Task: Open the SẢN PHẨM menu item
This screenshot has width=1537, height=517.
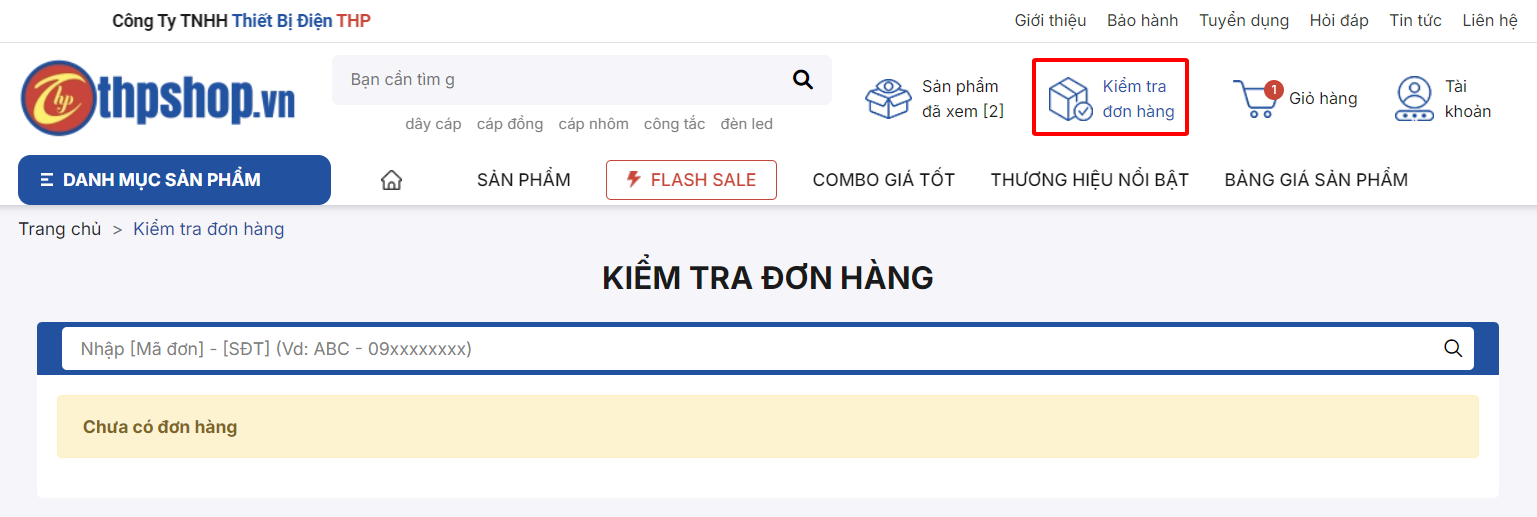Action: [524, 180]
